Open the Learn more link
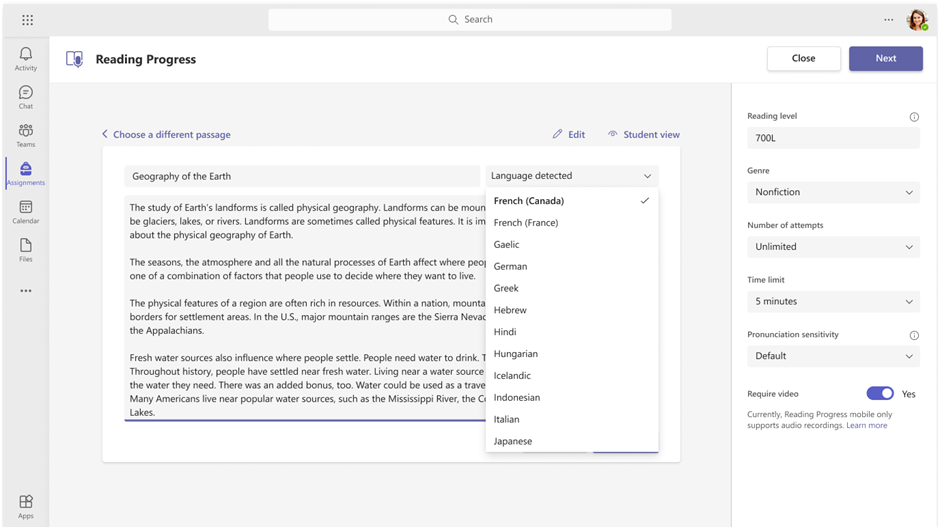Image resolution: width=940 pixels, height=529 pixels. tap(866, 425)
